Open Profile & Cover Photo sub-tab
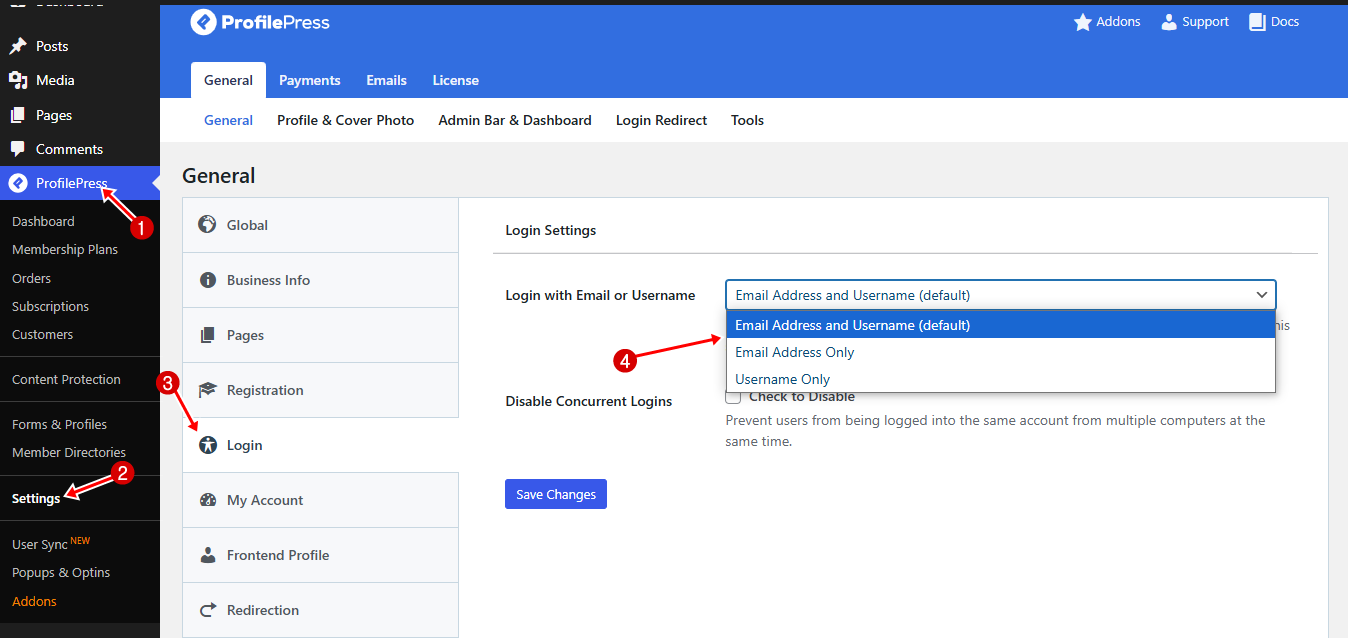The width and height of the screenshot is (1348, 638). 345,120
